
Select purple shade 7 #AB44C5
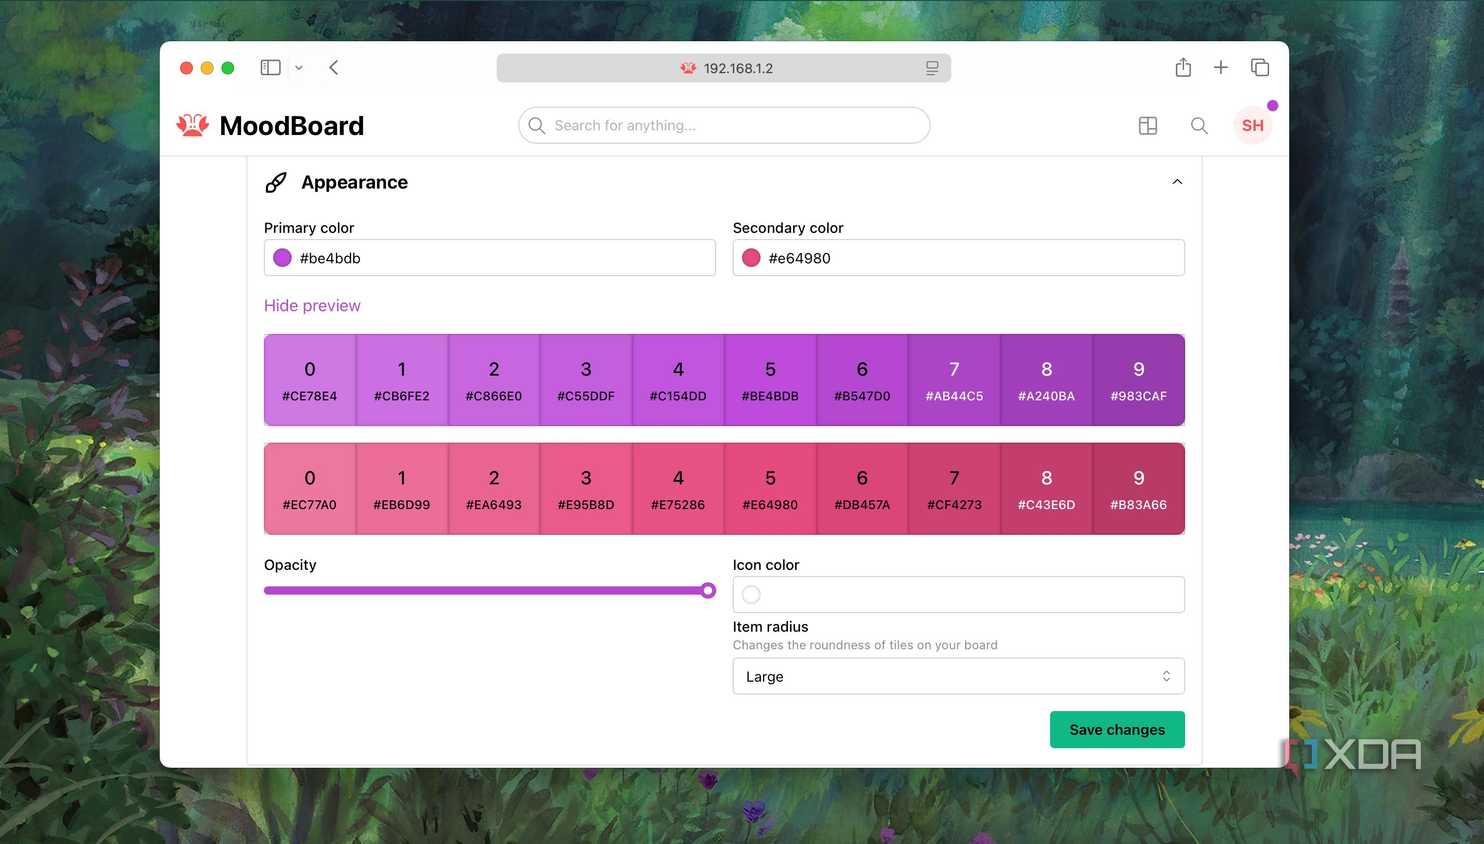pyautogui.click(x=954, y=380)
